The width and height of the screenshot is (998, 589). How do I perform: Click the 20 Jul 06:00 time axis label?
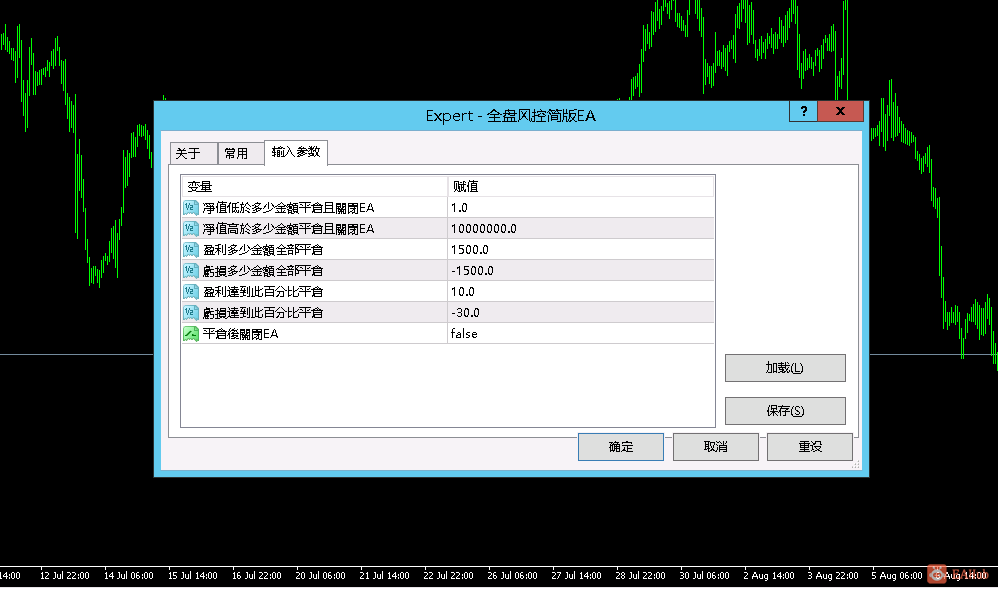click(320, 576)
